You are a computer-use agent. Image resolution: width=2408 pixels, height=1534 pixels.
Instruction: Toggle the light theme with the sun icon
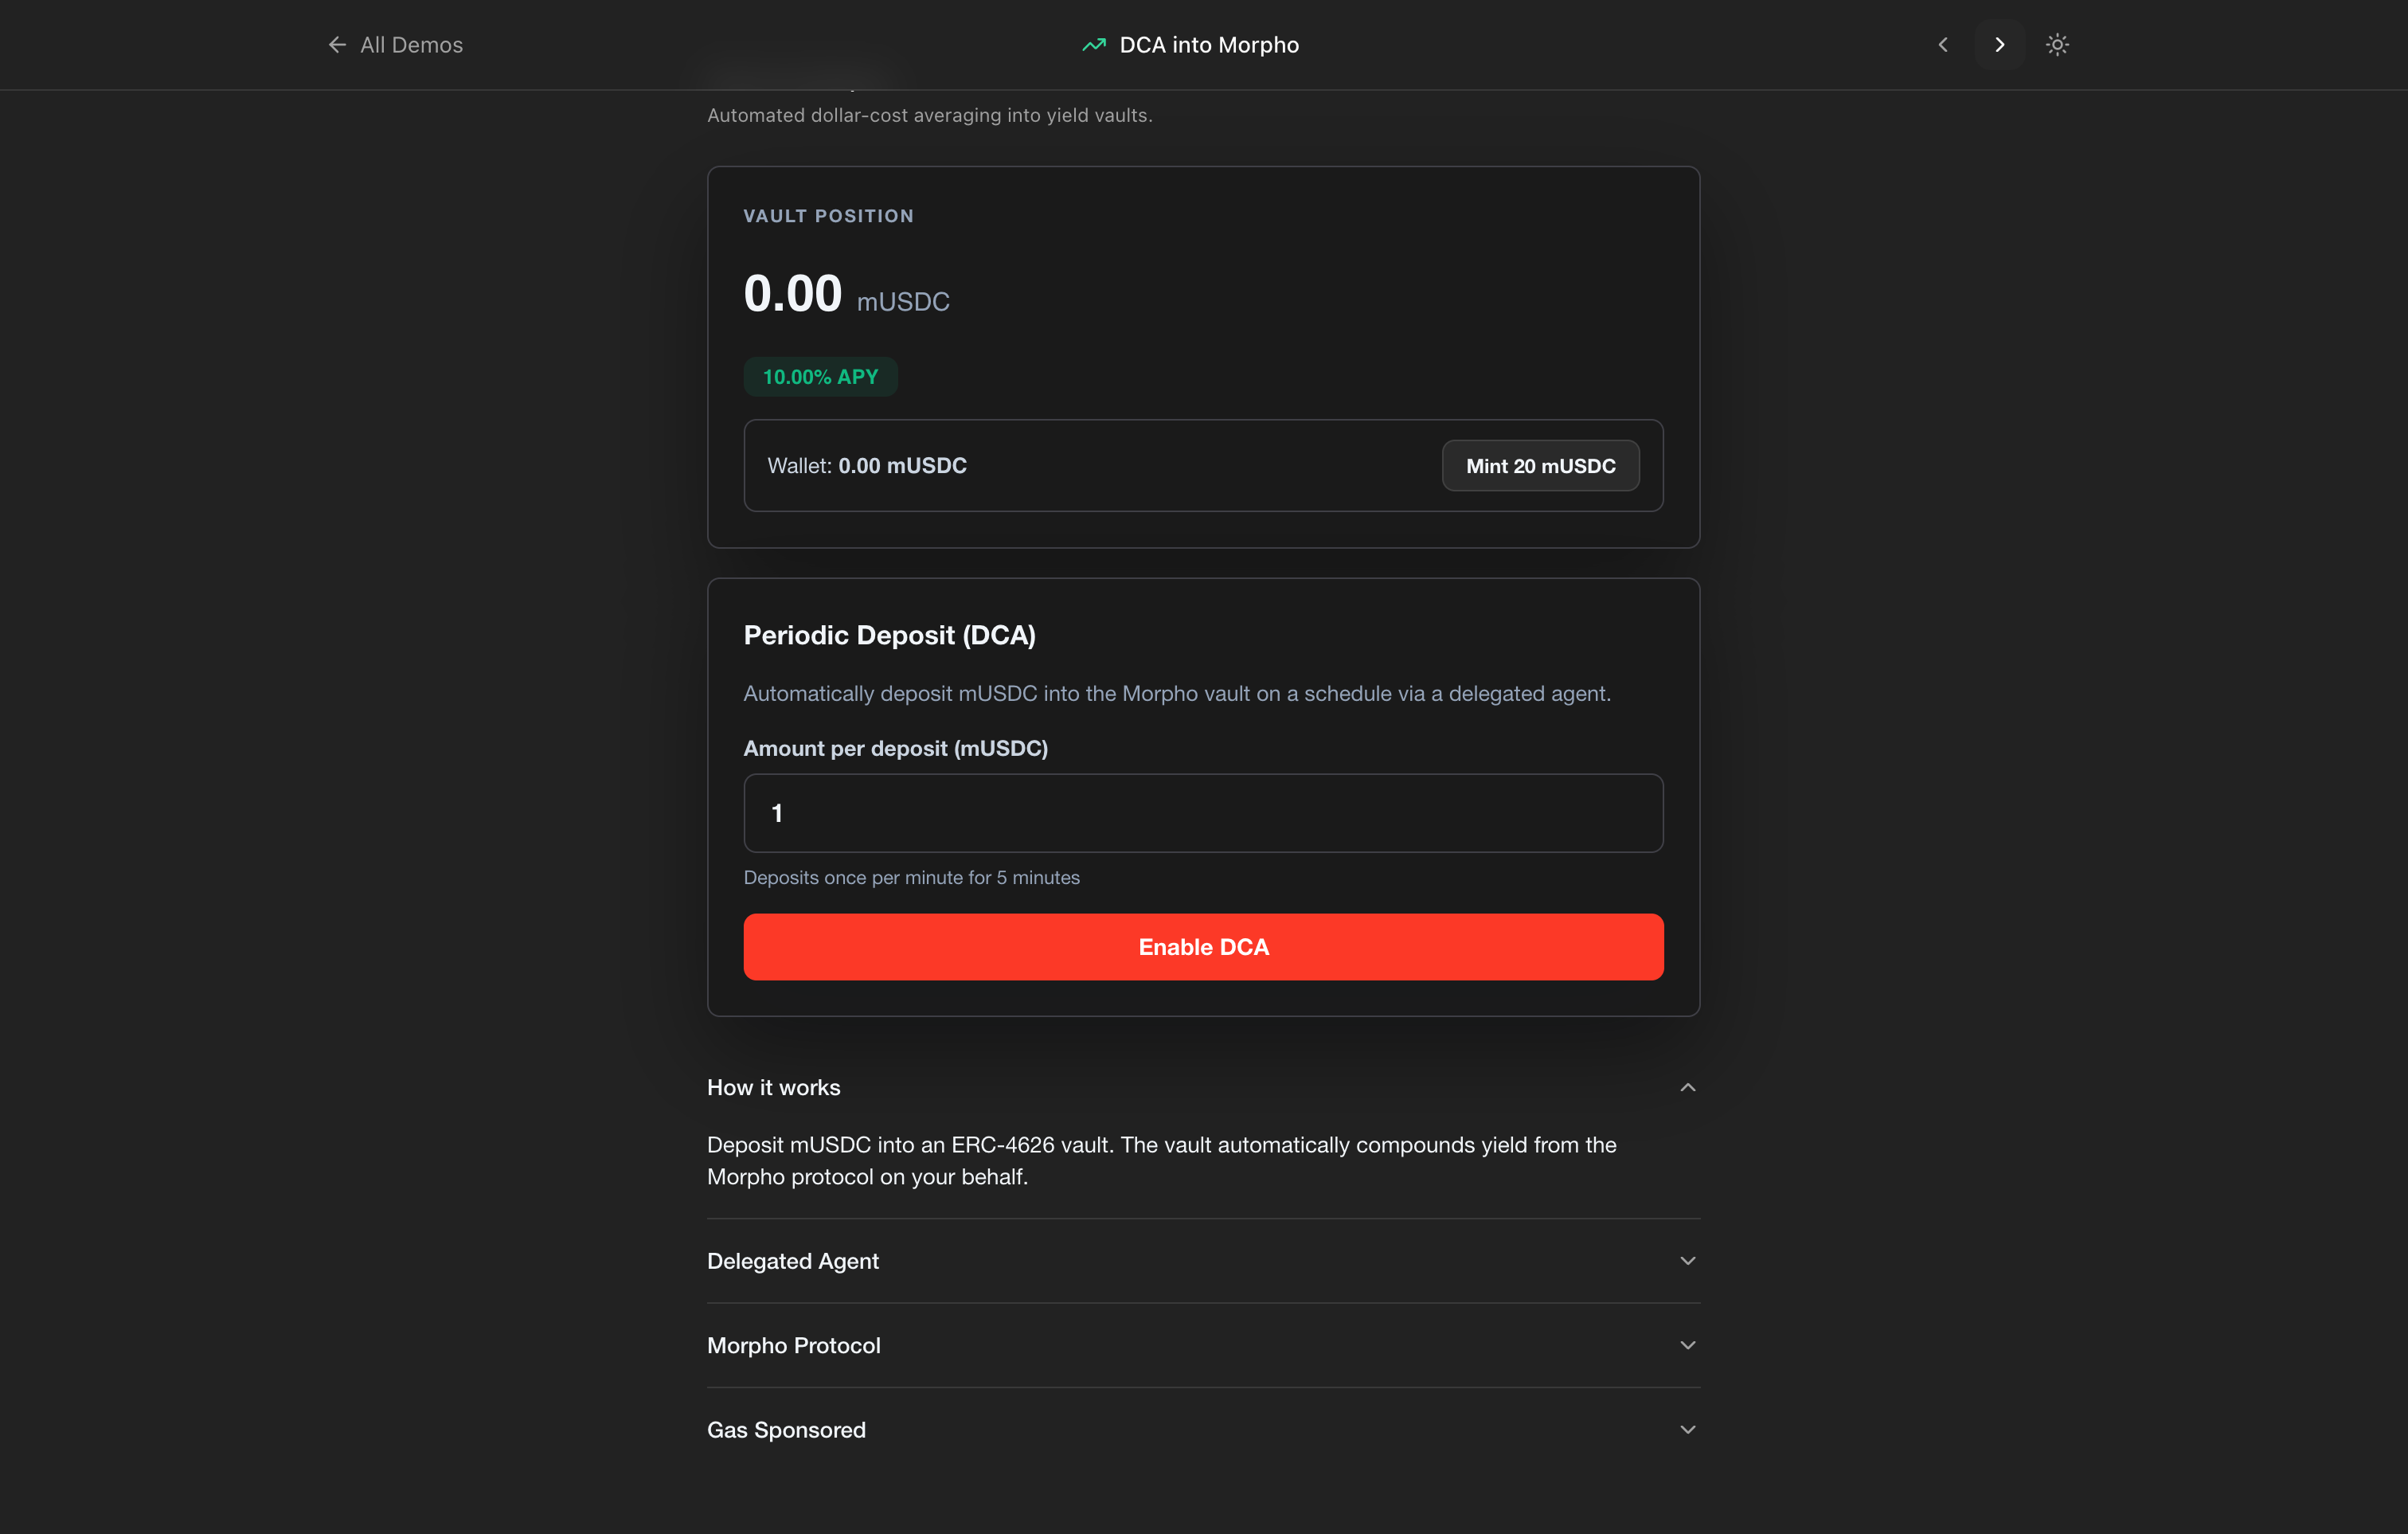click(x=2057, y=45)
